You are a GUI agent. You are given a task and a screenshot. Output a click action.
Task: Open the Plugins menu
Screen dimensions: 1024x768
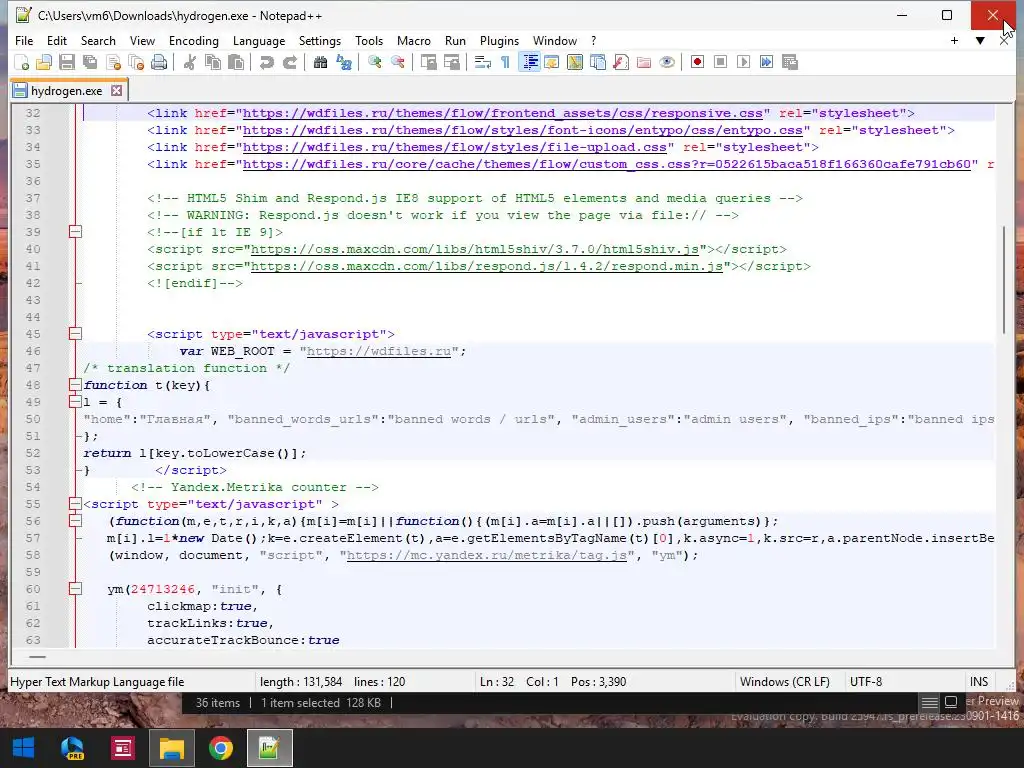pos(499,40)
